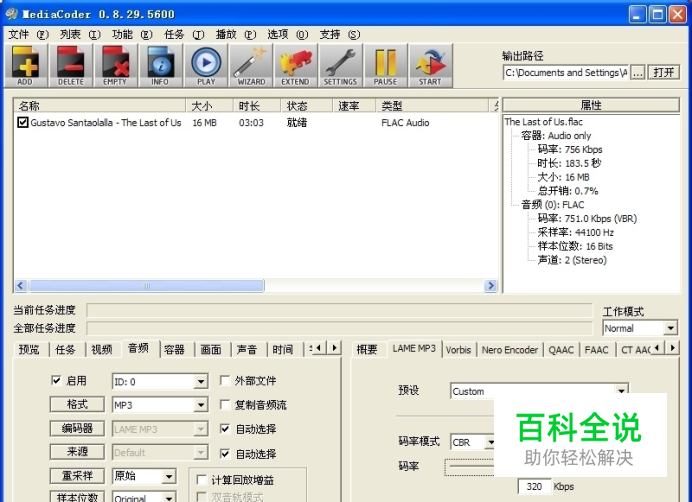Viewport: 692px width, 502px height.
Task: Open the SETTINGS wrench icon
Action: click(x=340, y=65)
